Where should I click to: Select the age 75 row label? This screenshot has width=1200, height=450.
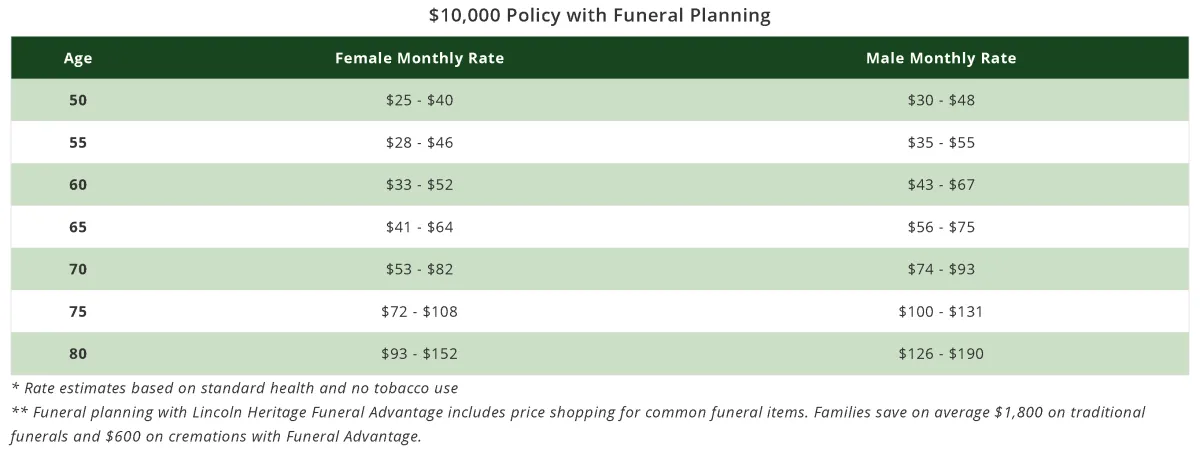78,311
